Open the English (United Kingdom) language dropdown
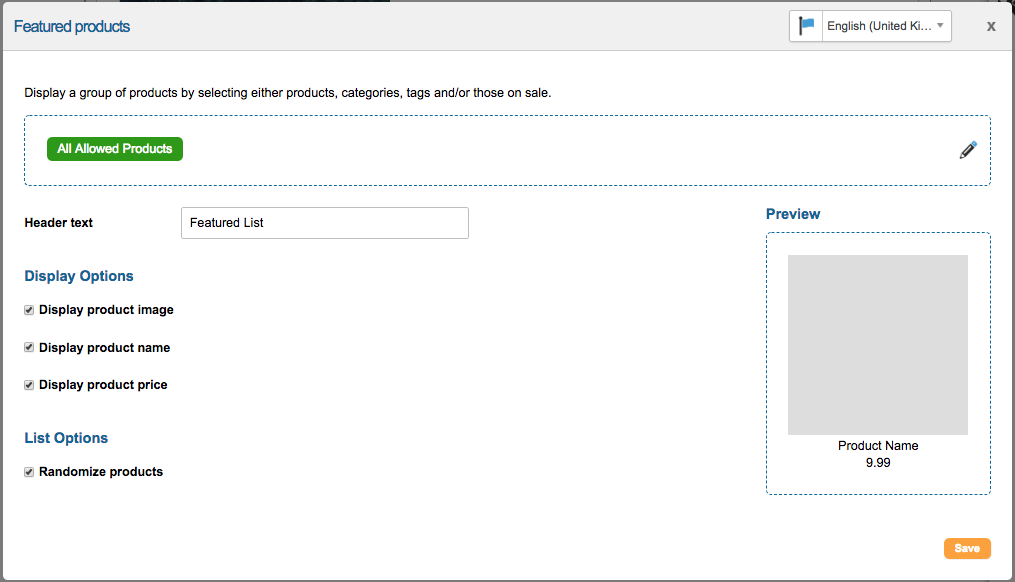This screenshot has width=1015, height=582. 878,26
